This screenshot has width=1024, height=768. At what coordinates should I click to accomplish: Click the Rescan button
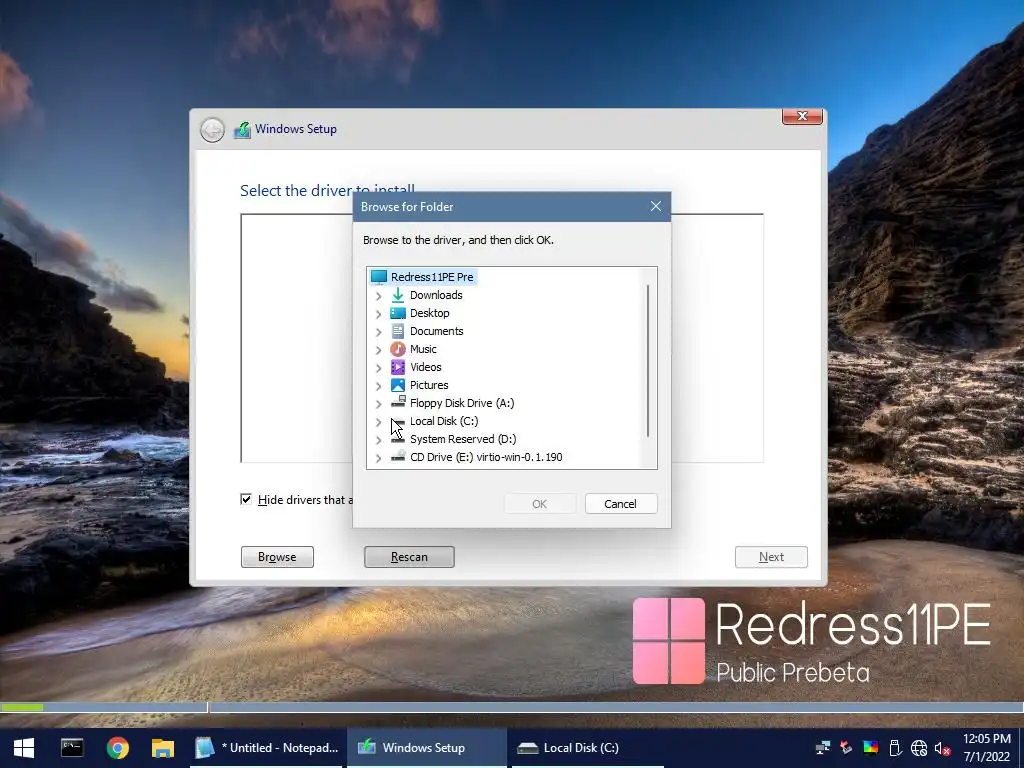coord(409,557)
